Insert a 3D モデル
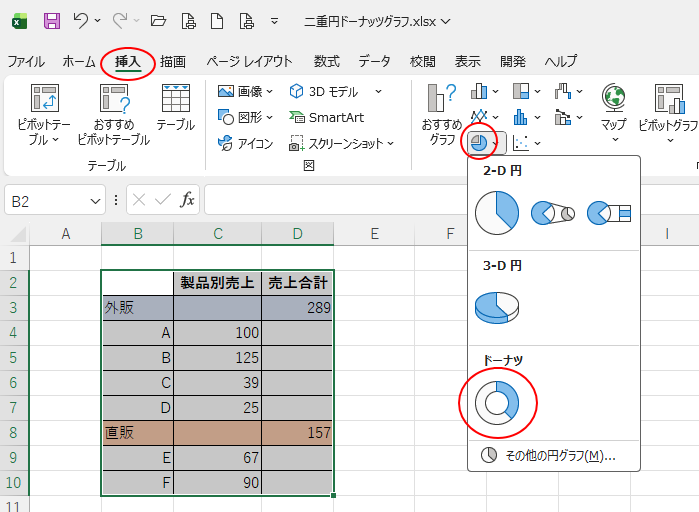The height and width of the screenshot is (512, 699). (324, 91)
